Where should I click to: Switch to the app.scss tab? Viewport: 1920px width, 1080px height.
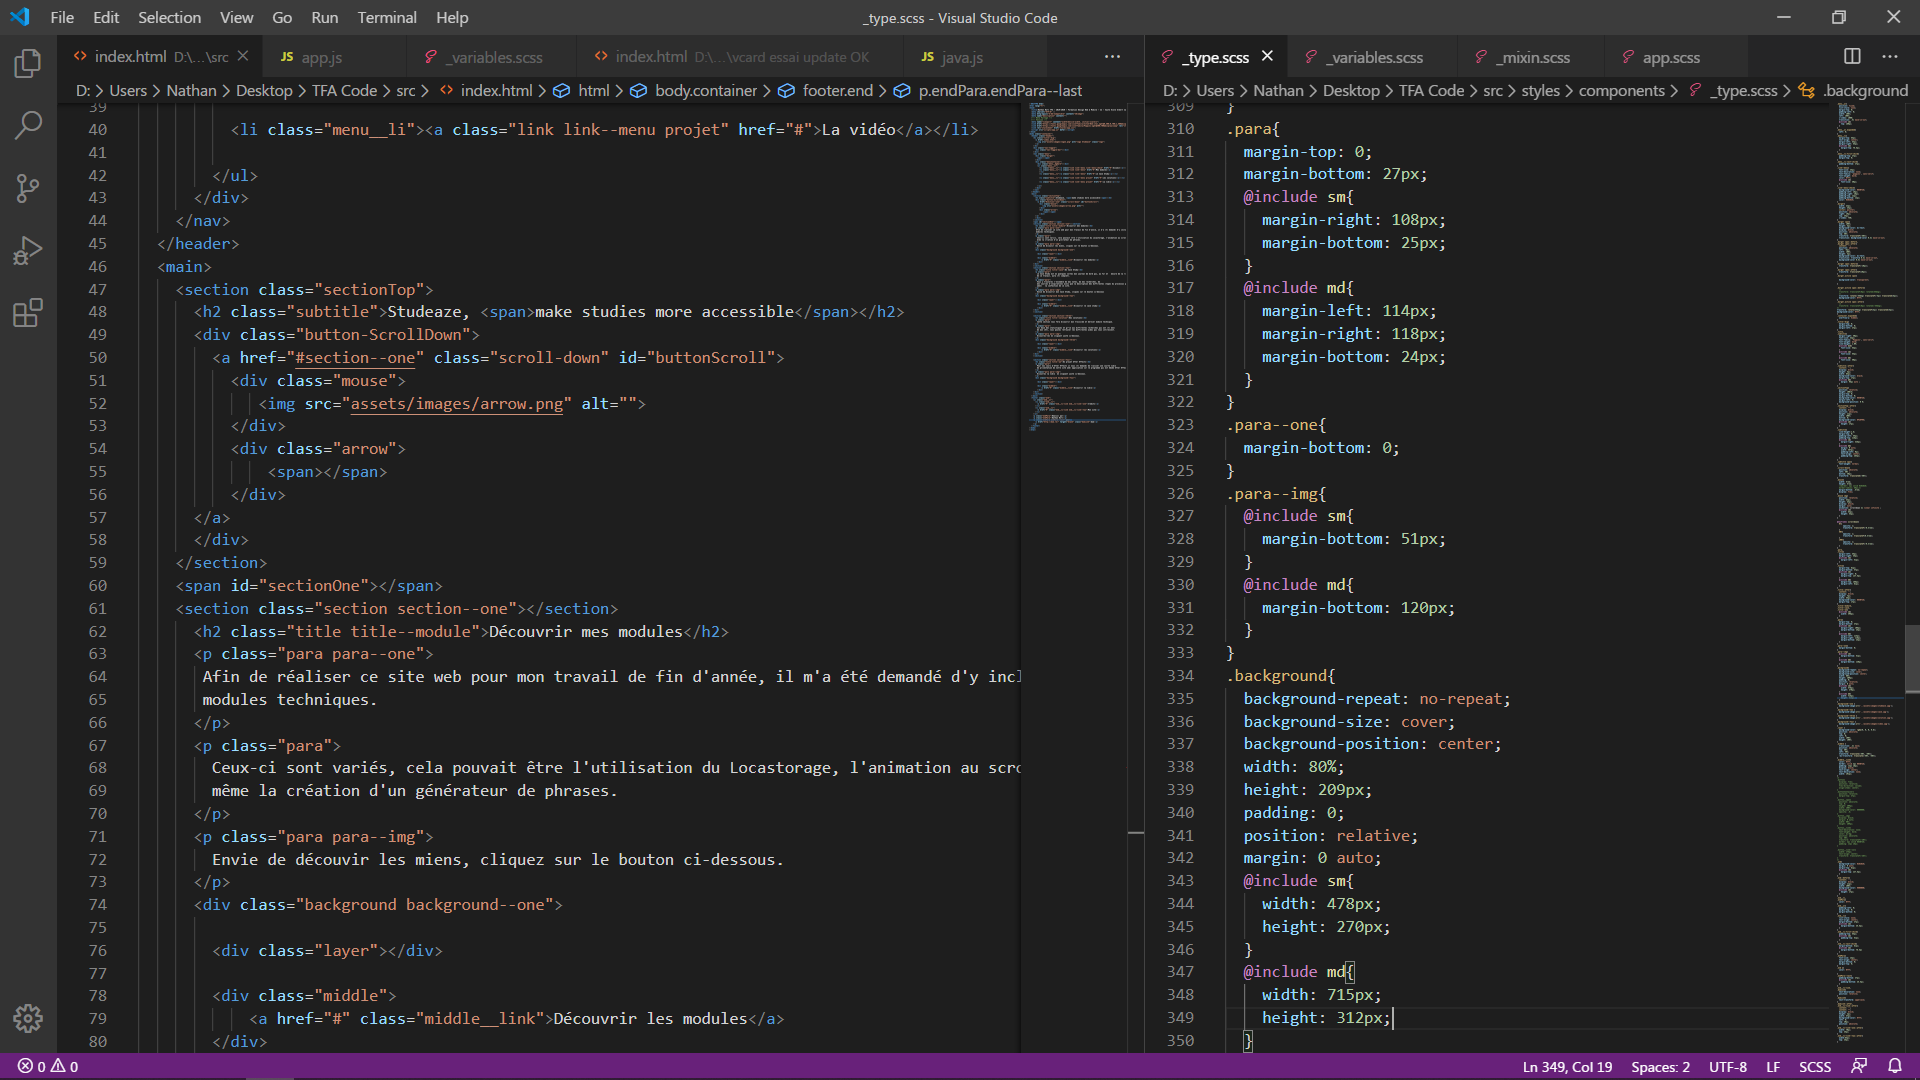tap(1670, 57)
